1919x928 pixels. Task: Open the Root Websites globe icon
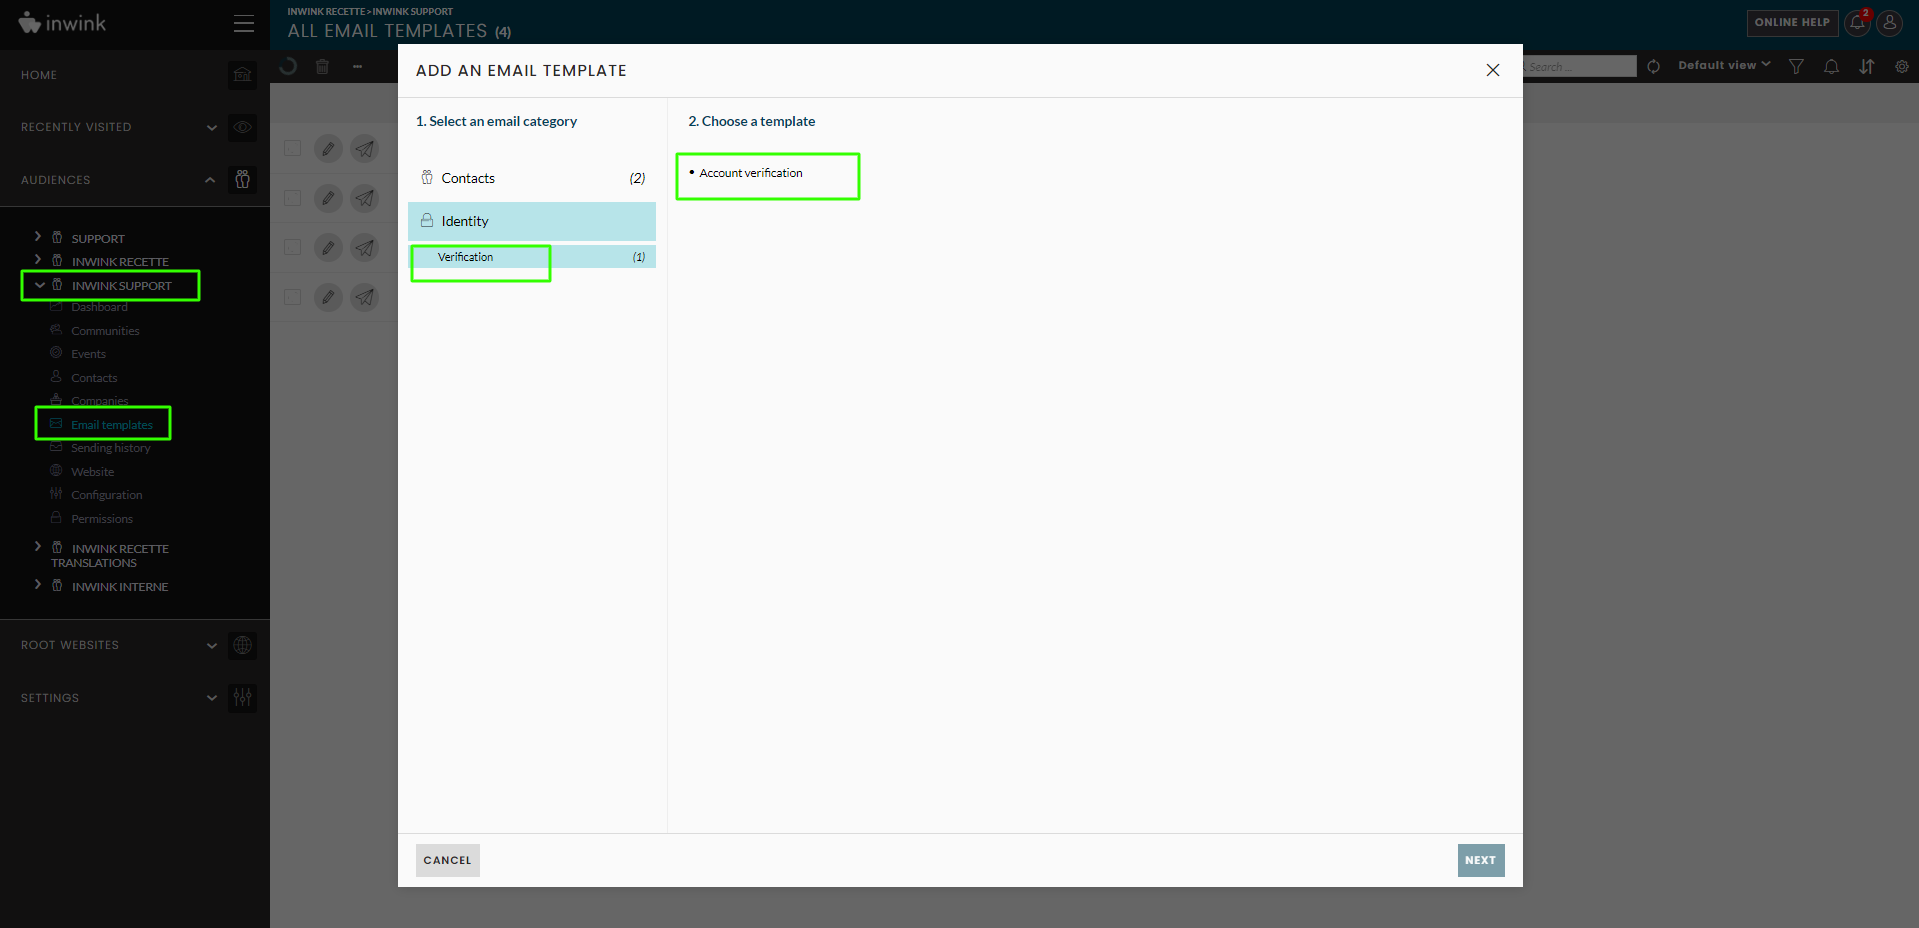coord(242,646)
